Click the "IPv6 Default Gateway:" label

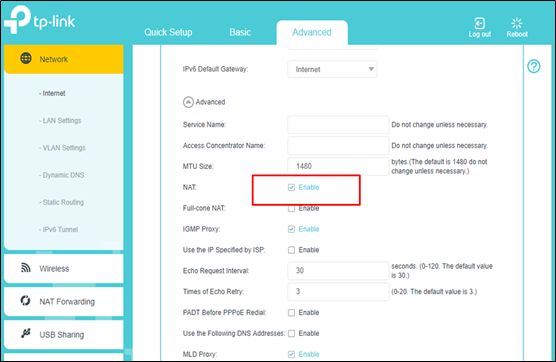[215, 69]
